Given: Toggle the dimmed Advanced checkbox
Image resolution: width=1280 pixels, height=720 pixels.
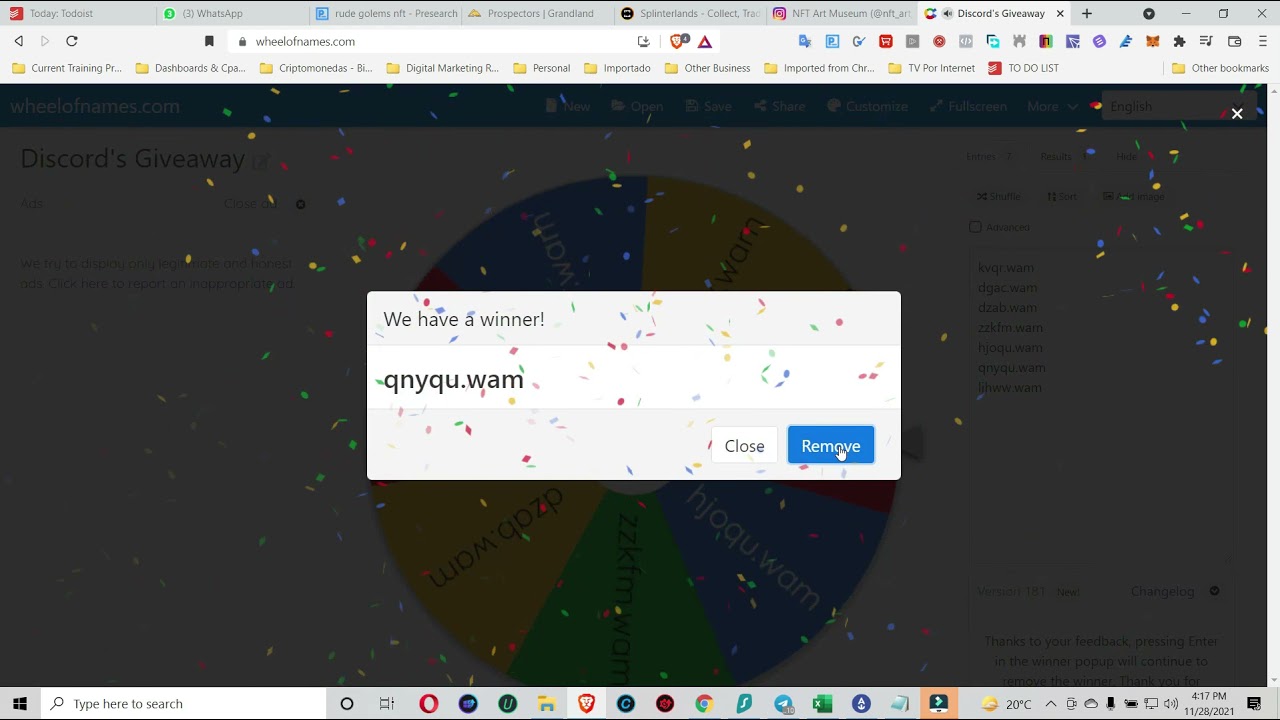Looking at the screenshot, I should click(x=975, y=227).
